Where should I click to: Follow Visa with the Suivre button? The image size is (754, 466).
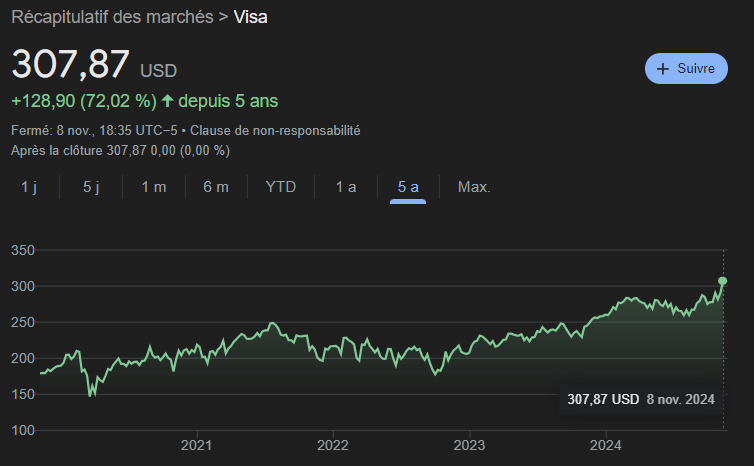[x=686, y=68]
